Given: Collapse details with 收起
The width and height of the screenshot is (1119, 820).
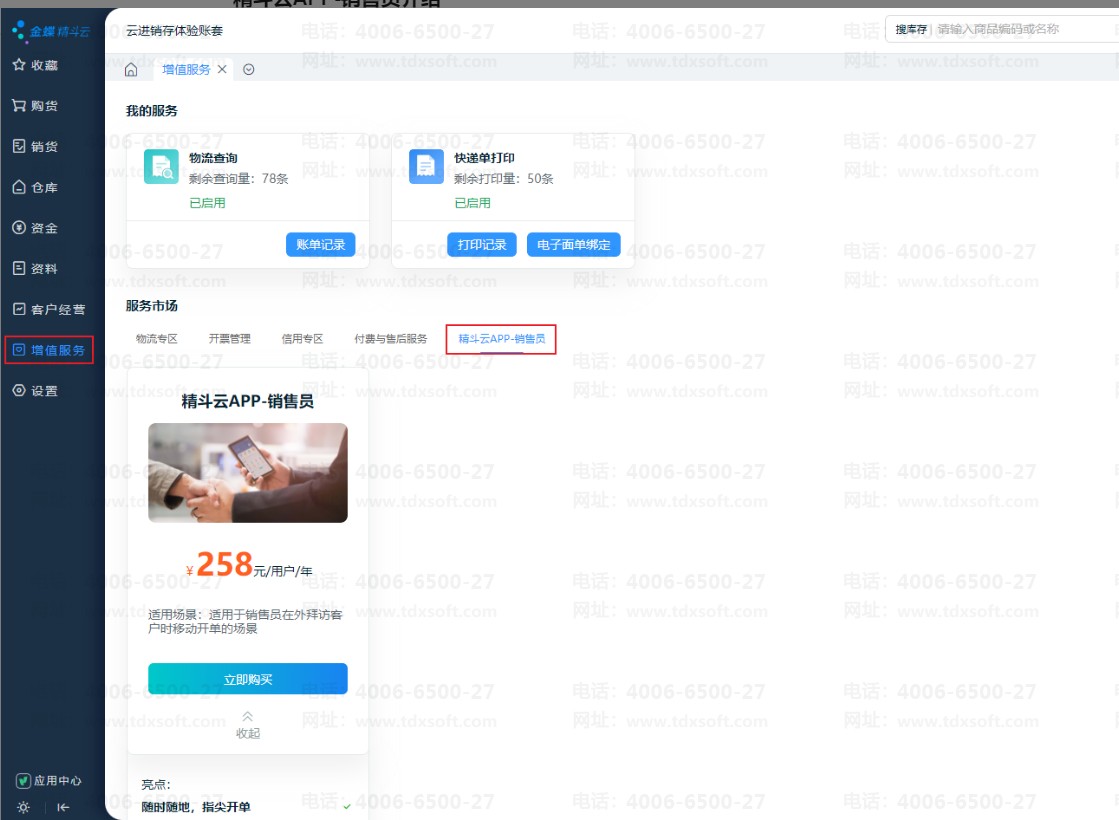Looking at the screenshot, I should point(248,725).
